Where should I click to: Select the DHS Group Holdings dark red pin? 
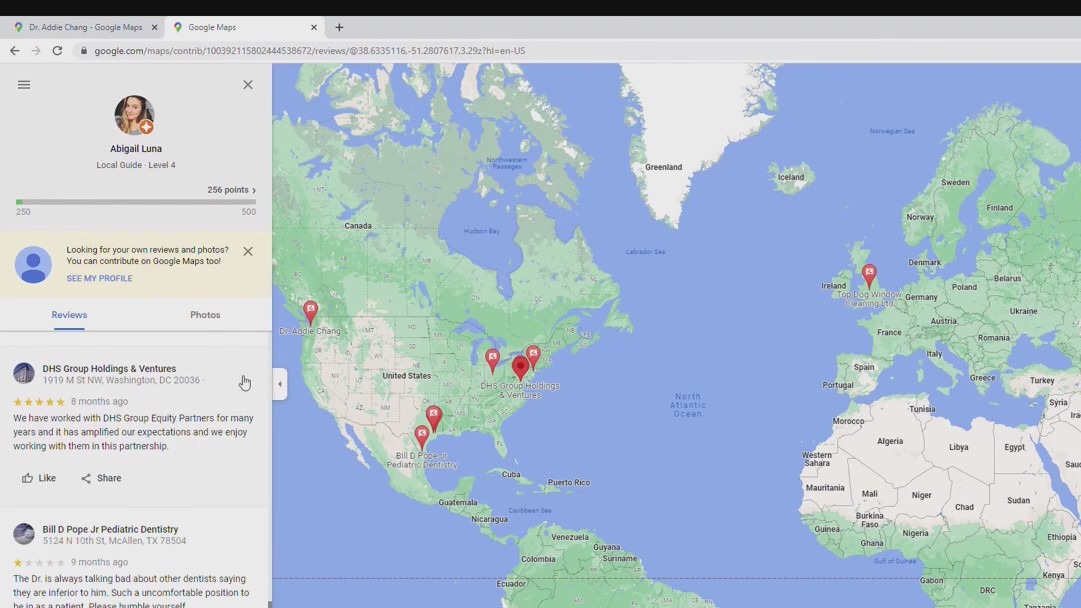[520, 367]
